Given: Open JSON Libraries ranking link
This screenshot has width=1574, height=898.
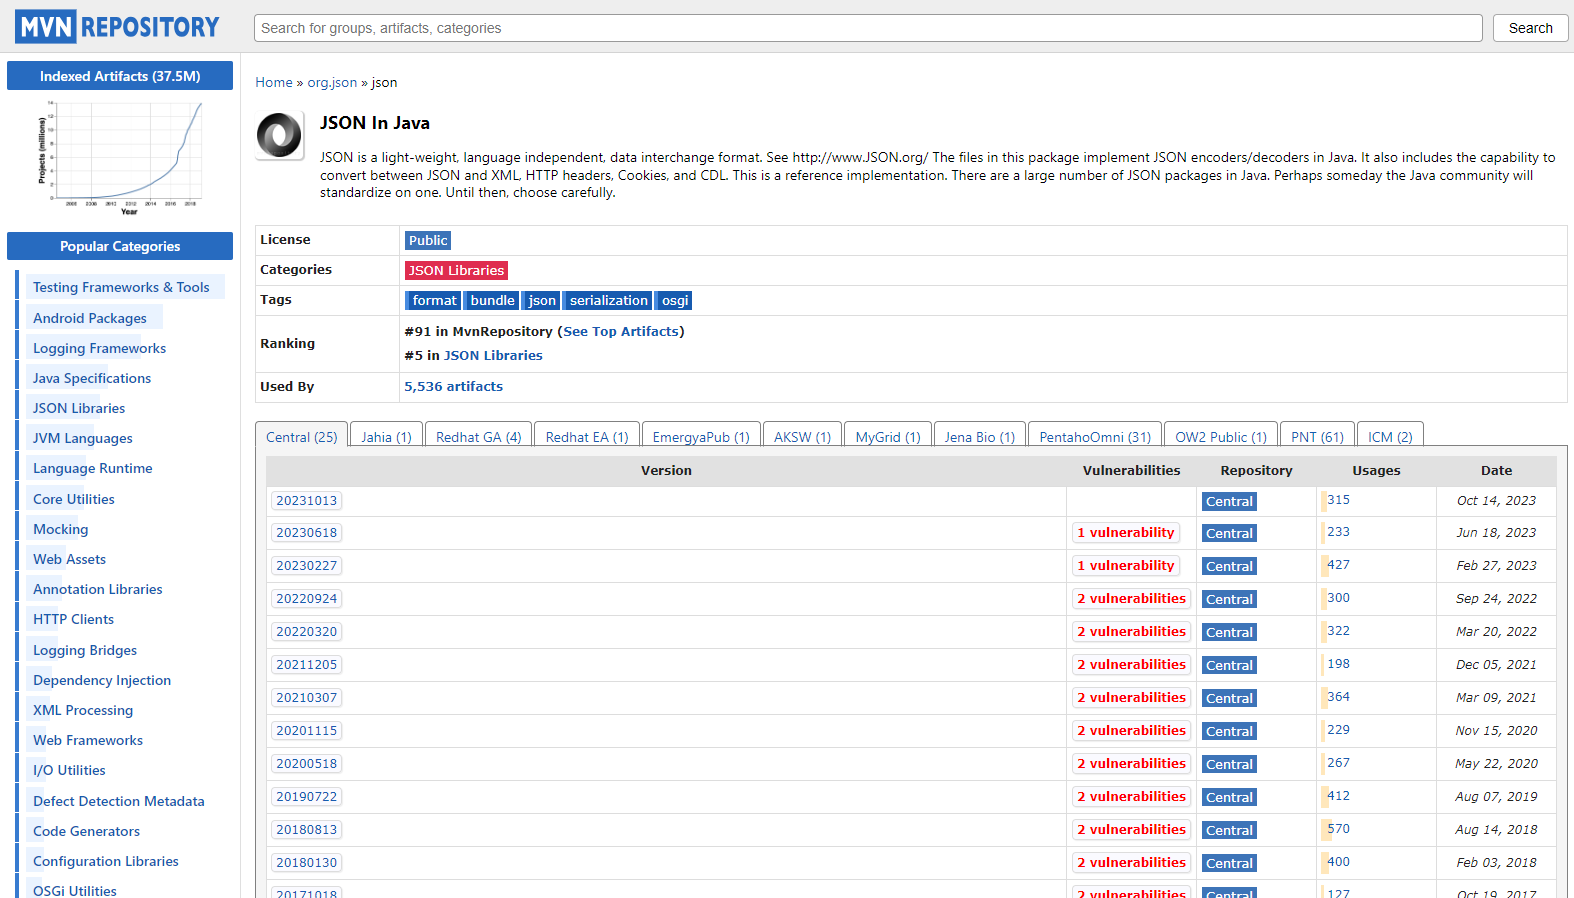Looking at the screenshot, I should pyautogui.click(x=493, y=355).
